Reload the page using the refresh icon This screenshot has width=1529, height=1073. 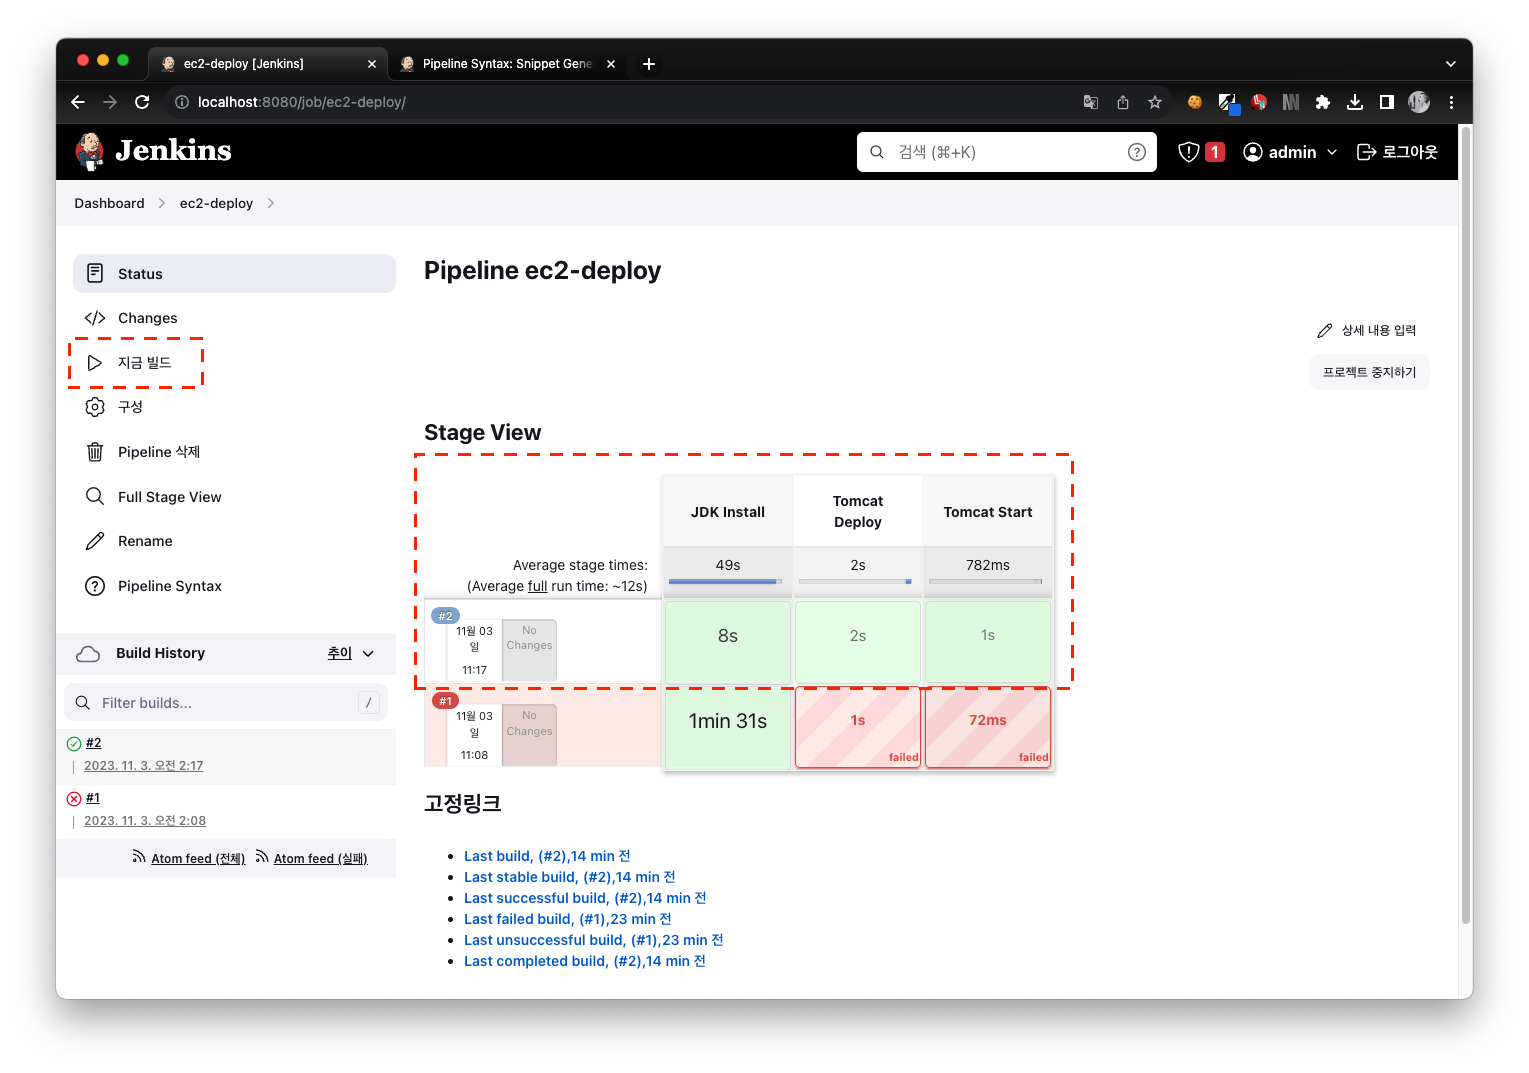click(x=142, y=102)
